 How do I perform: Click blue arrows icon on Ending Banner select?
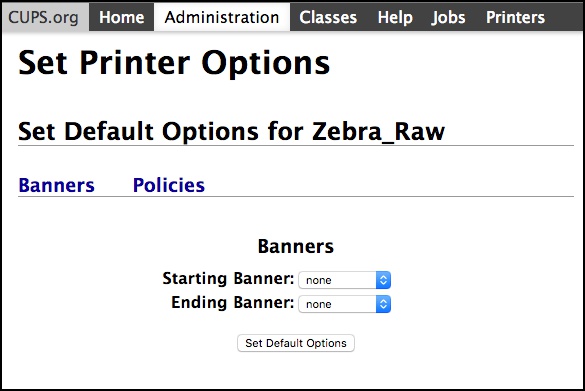[x=383, y=304]
